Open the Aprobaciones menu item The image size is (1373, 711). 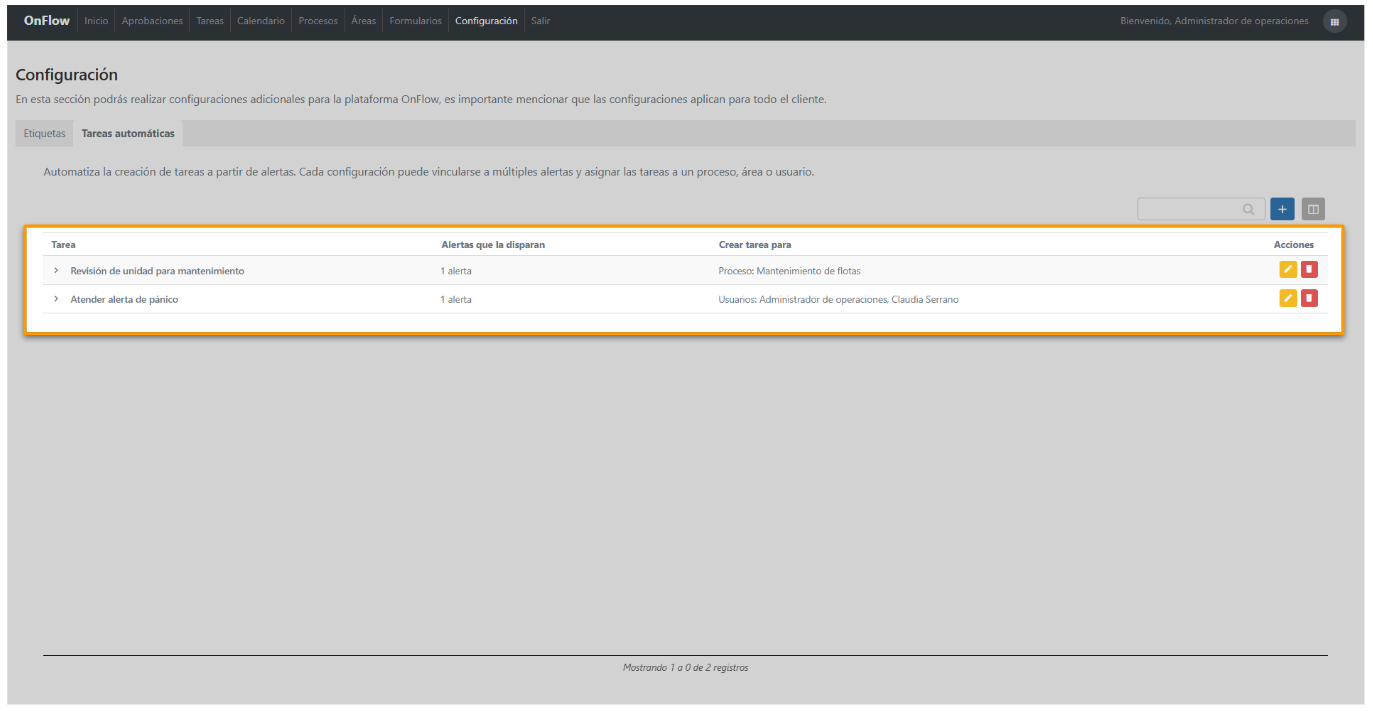152,21
